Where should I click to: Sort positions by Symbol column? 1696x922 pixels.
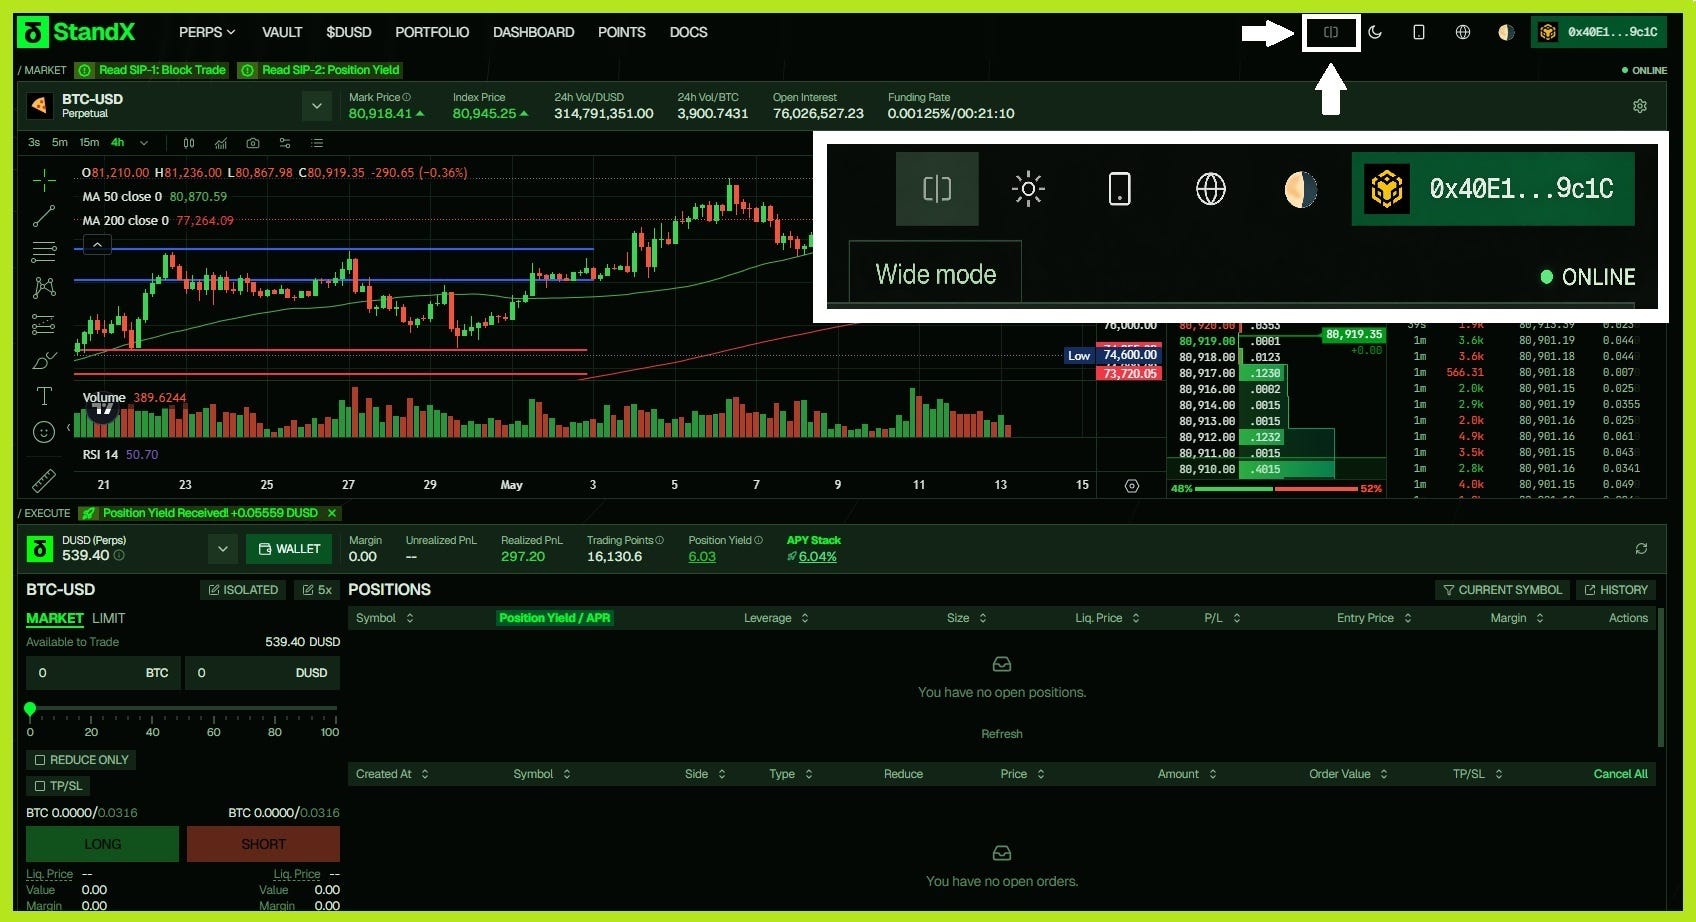385,618
